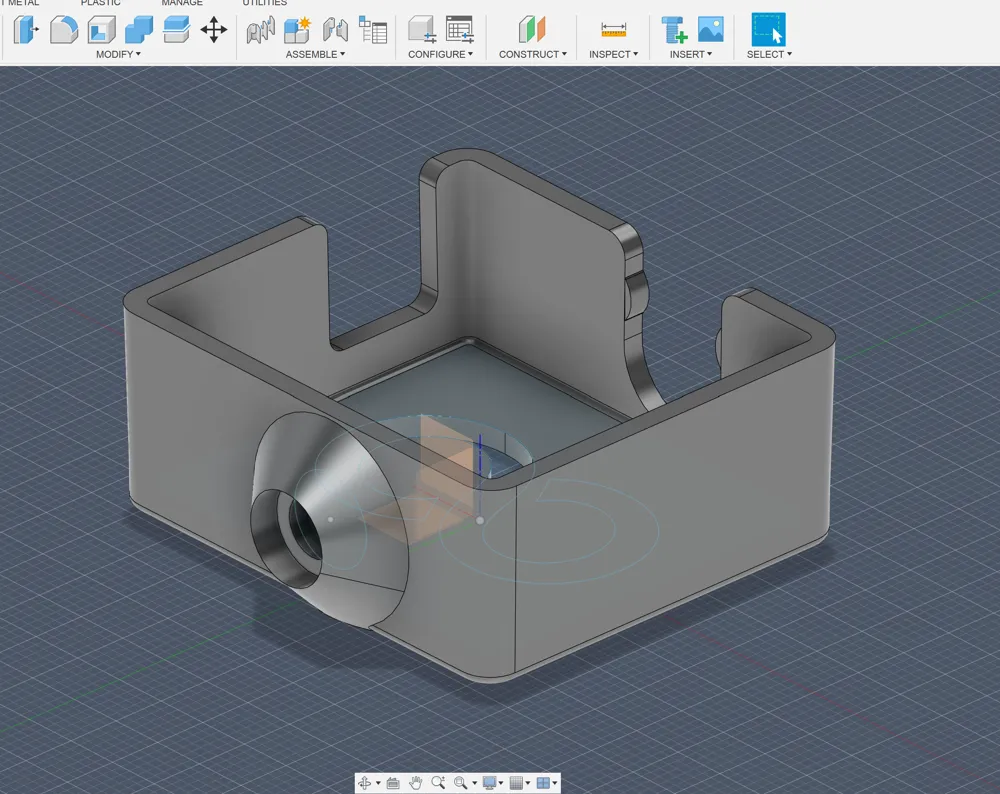Screen dimensions: 1000x794
Task: Click the Viewports layout icon
Action: tap(543, 783)
